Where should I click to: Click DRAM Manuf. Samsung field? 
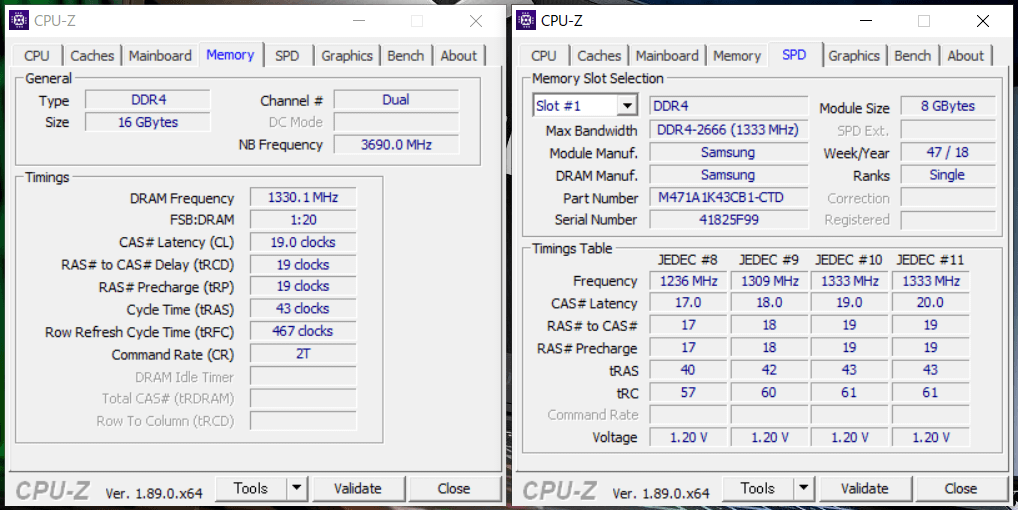[x=728, y=175]
